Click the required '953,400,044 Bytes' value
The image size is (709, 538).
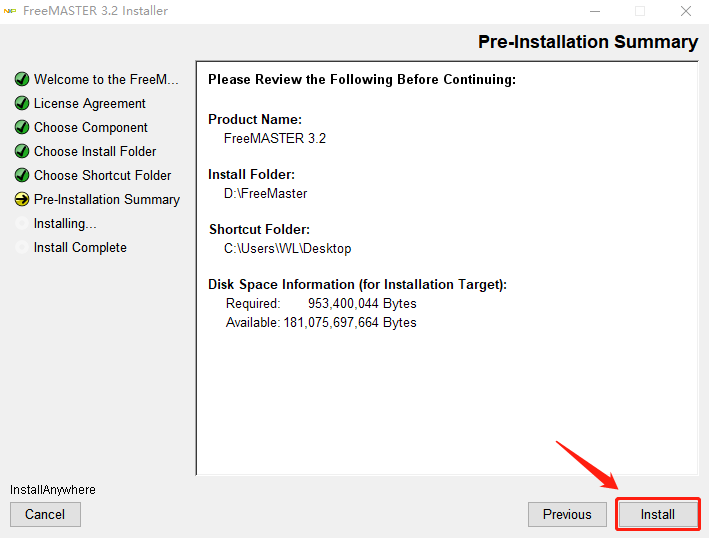[362, 303]
